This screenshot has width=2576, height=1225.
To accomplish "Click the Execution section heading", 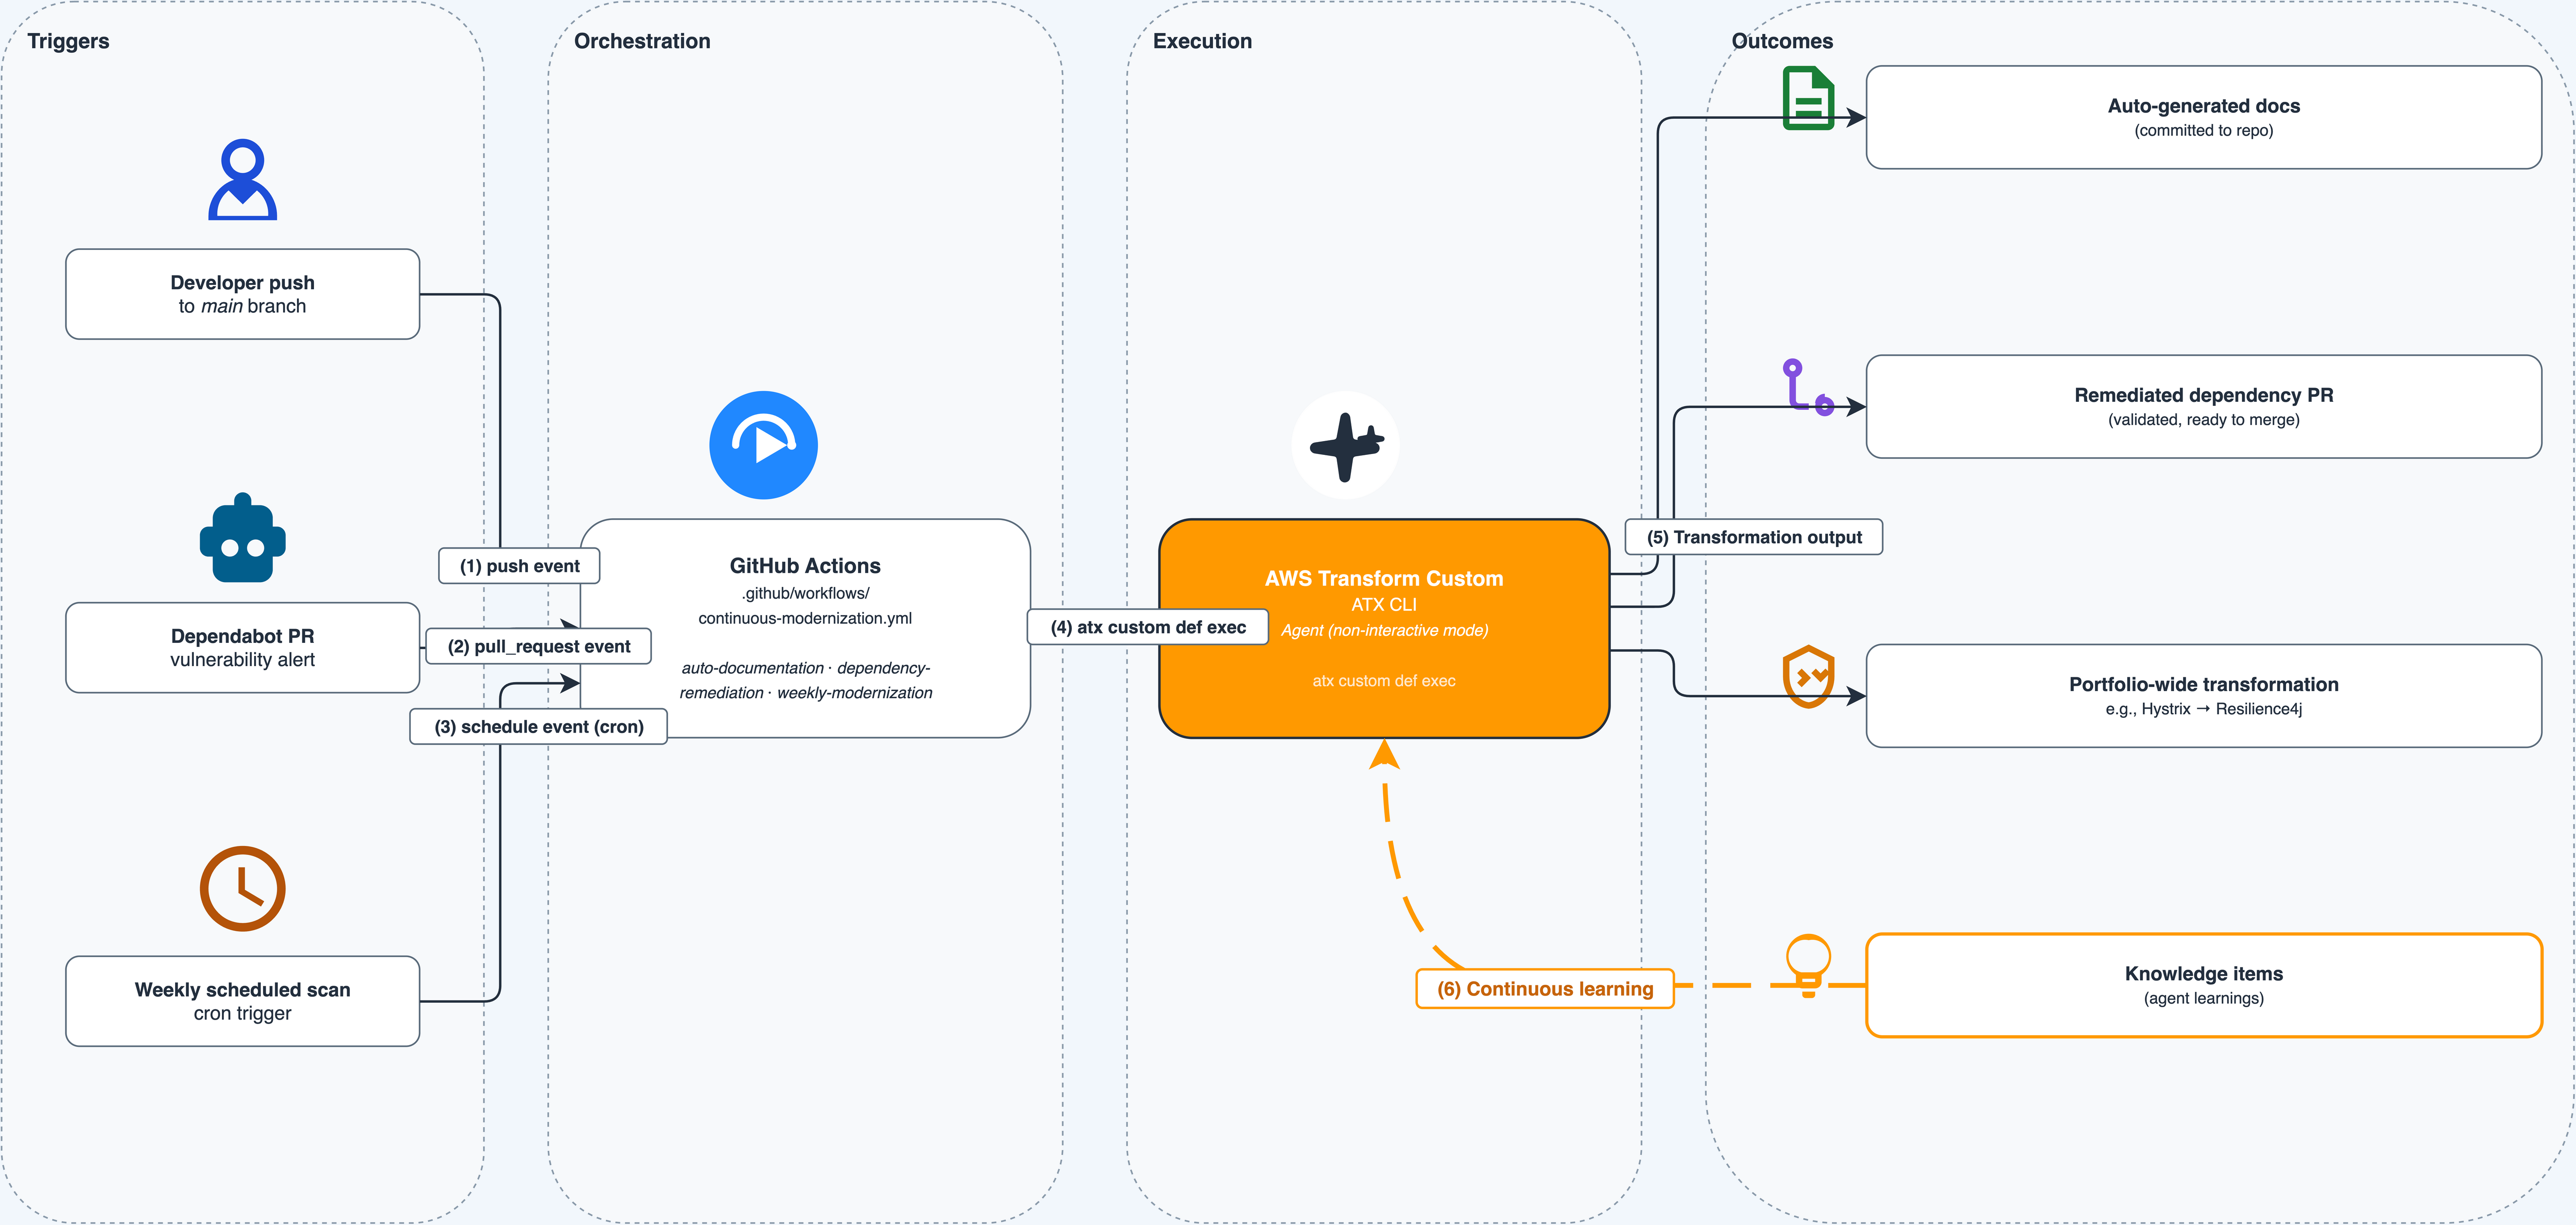I will pos(1202,41).
